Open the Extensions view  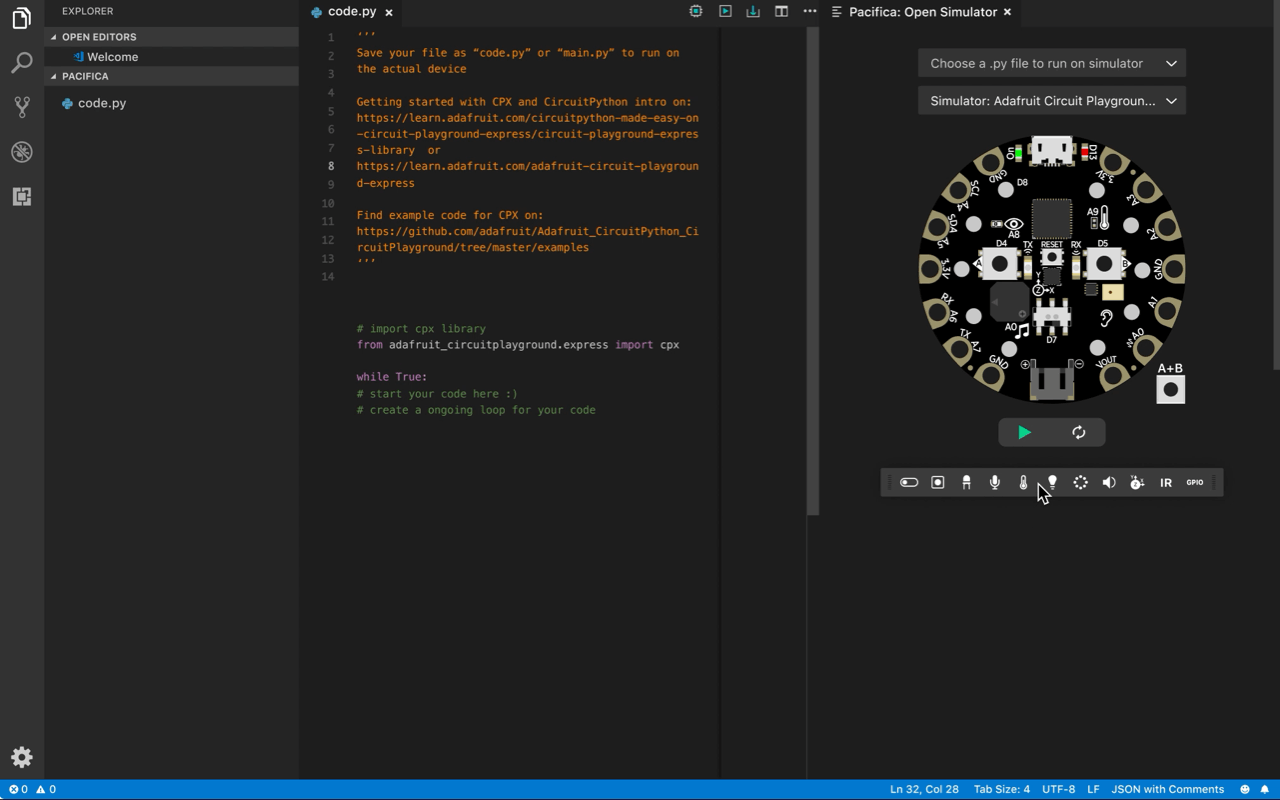coord(21,196)
